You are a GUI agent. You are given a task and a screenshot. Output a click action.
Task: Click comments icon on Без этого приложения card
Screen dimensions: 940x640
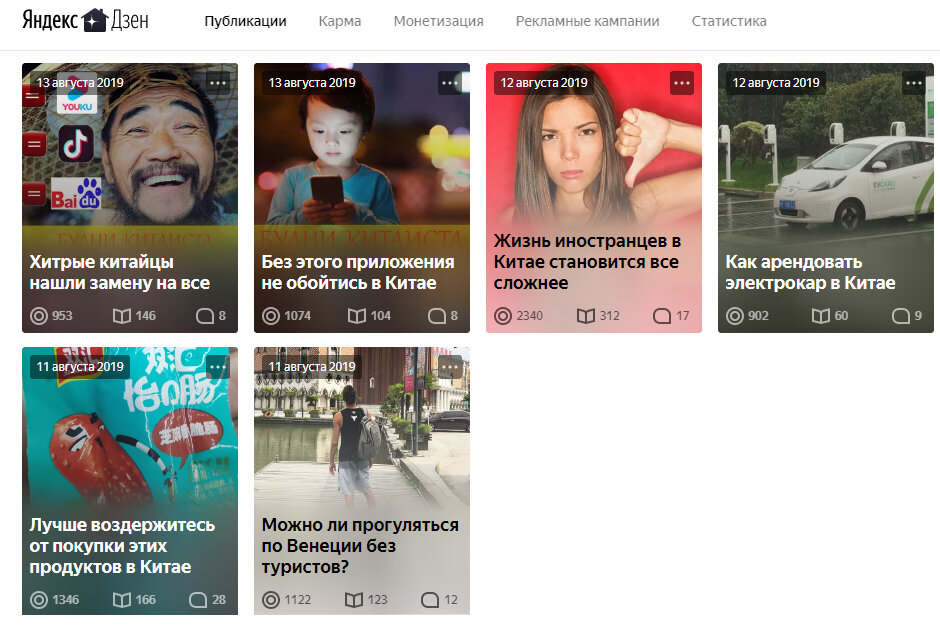coord(437,316)
